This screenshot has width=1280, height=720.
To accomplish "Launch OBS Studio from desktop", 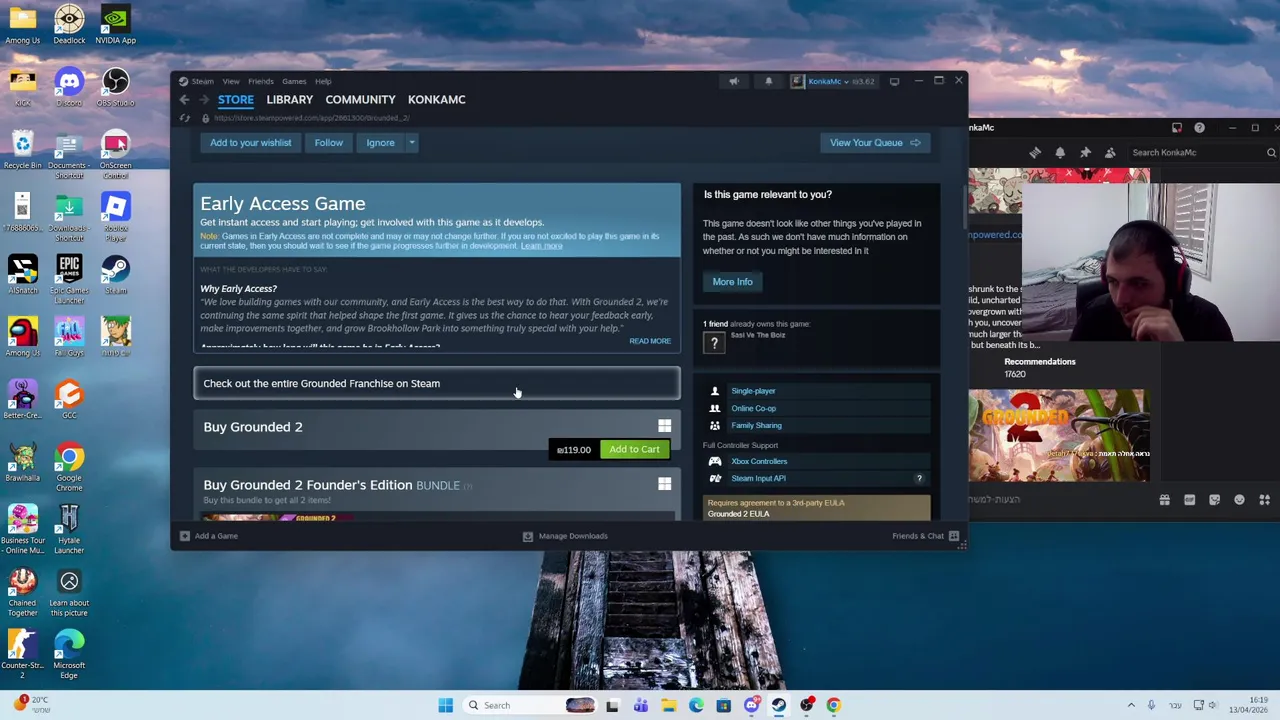I will (x=115, y=87).
